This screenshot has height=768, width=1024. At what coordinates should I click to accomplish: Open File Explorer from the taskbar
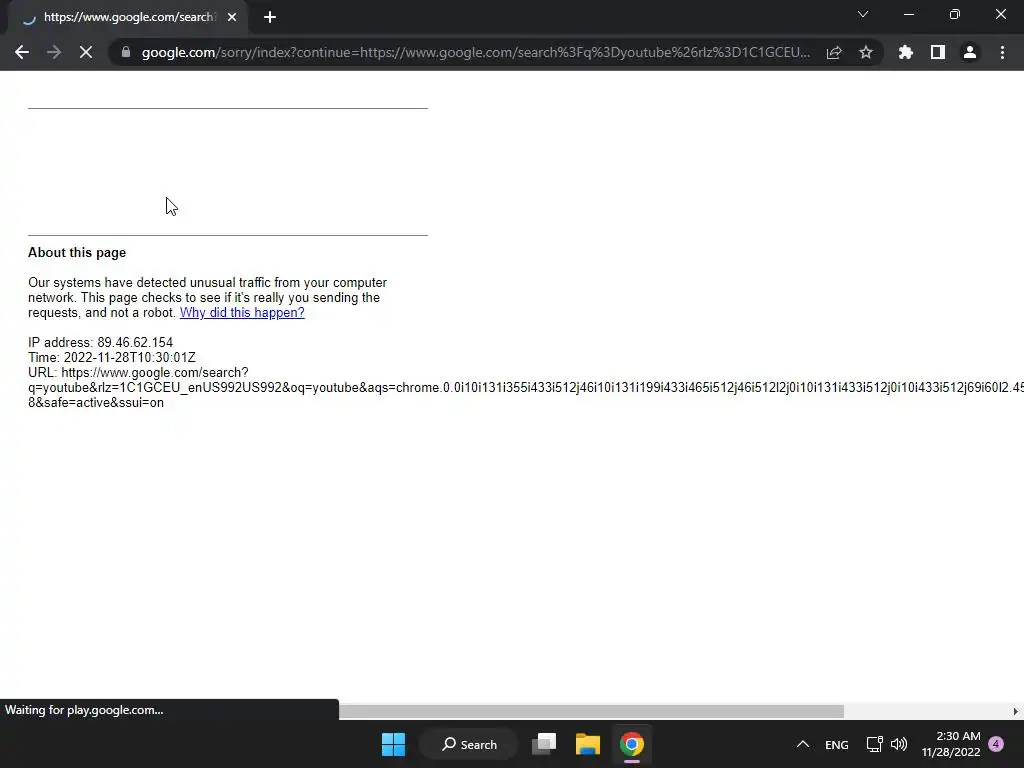(x=588, y=744)
